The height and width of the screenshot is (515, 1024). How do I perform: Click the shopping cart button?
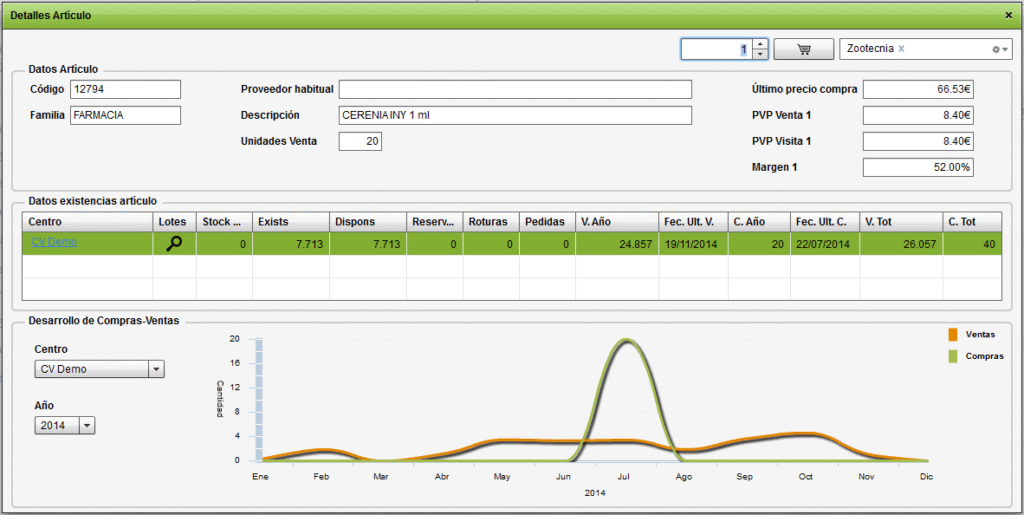(x=803, y=49)
